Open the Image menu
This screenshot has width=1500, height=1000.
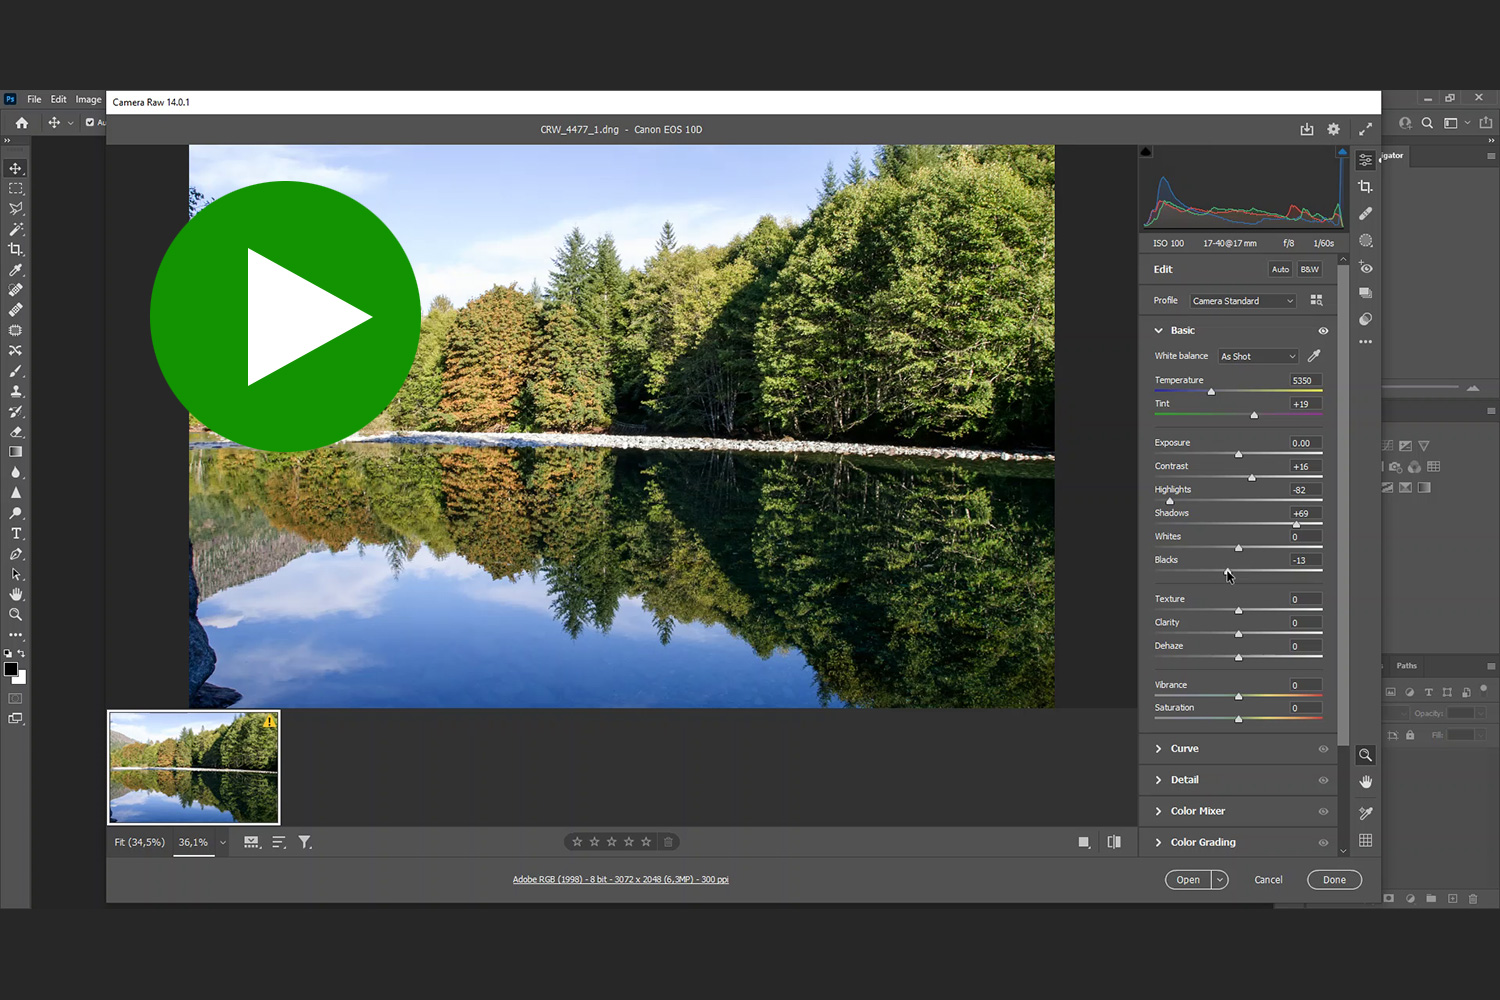point(88,99)
